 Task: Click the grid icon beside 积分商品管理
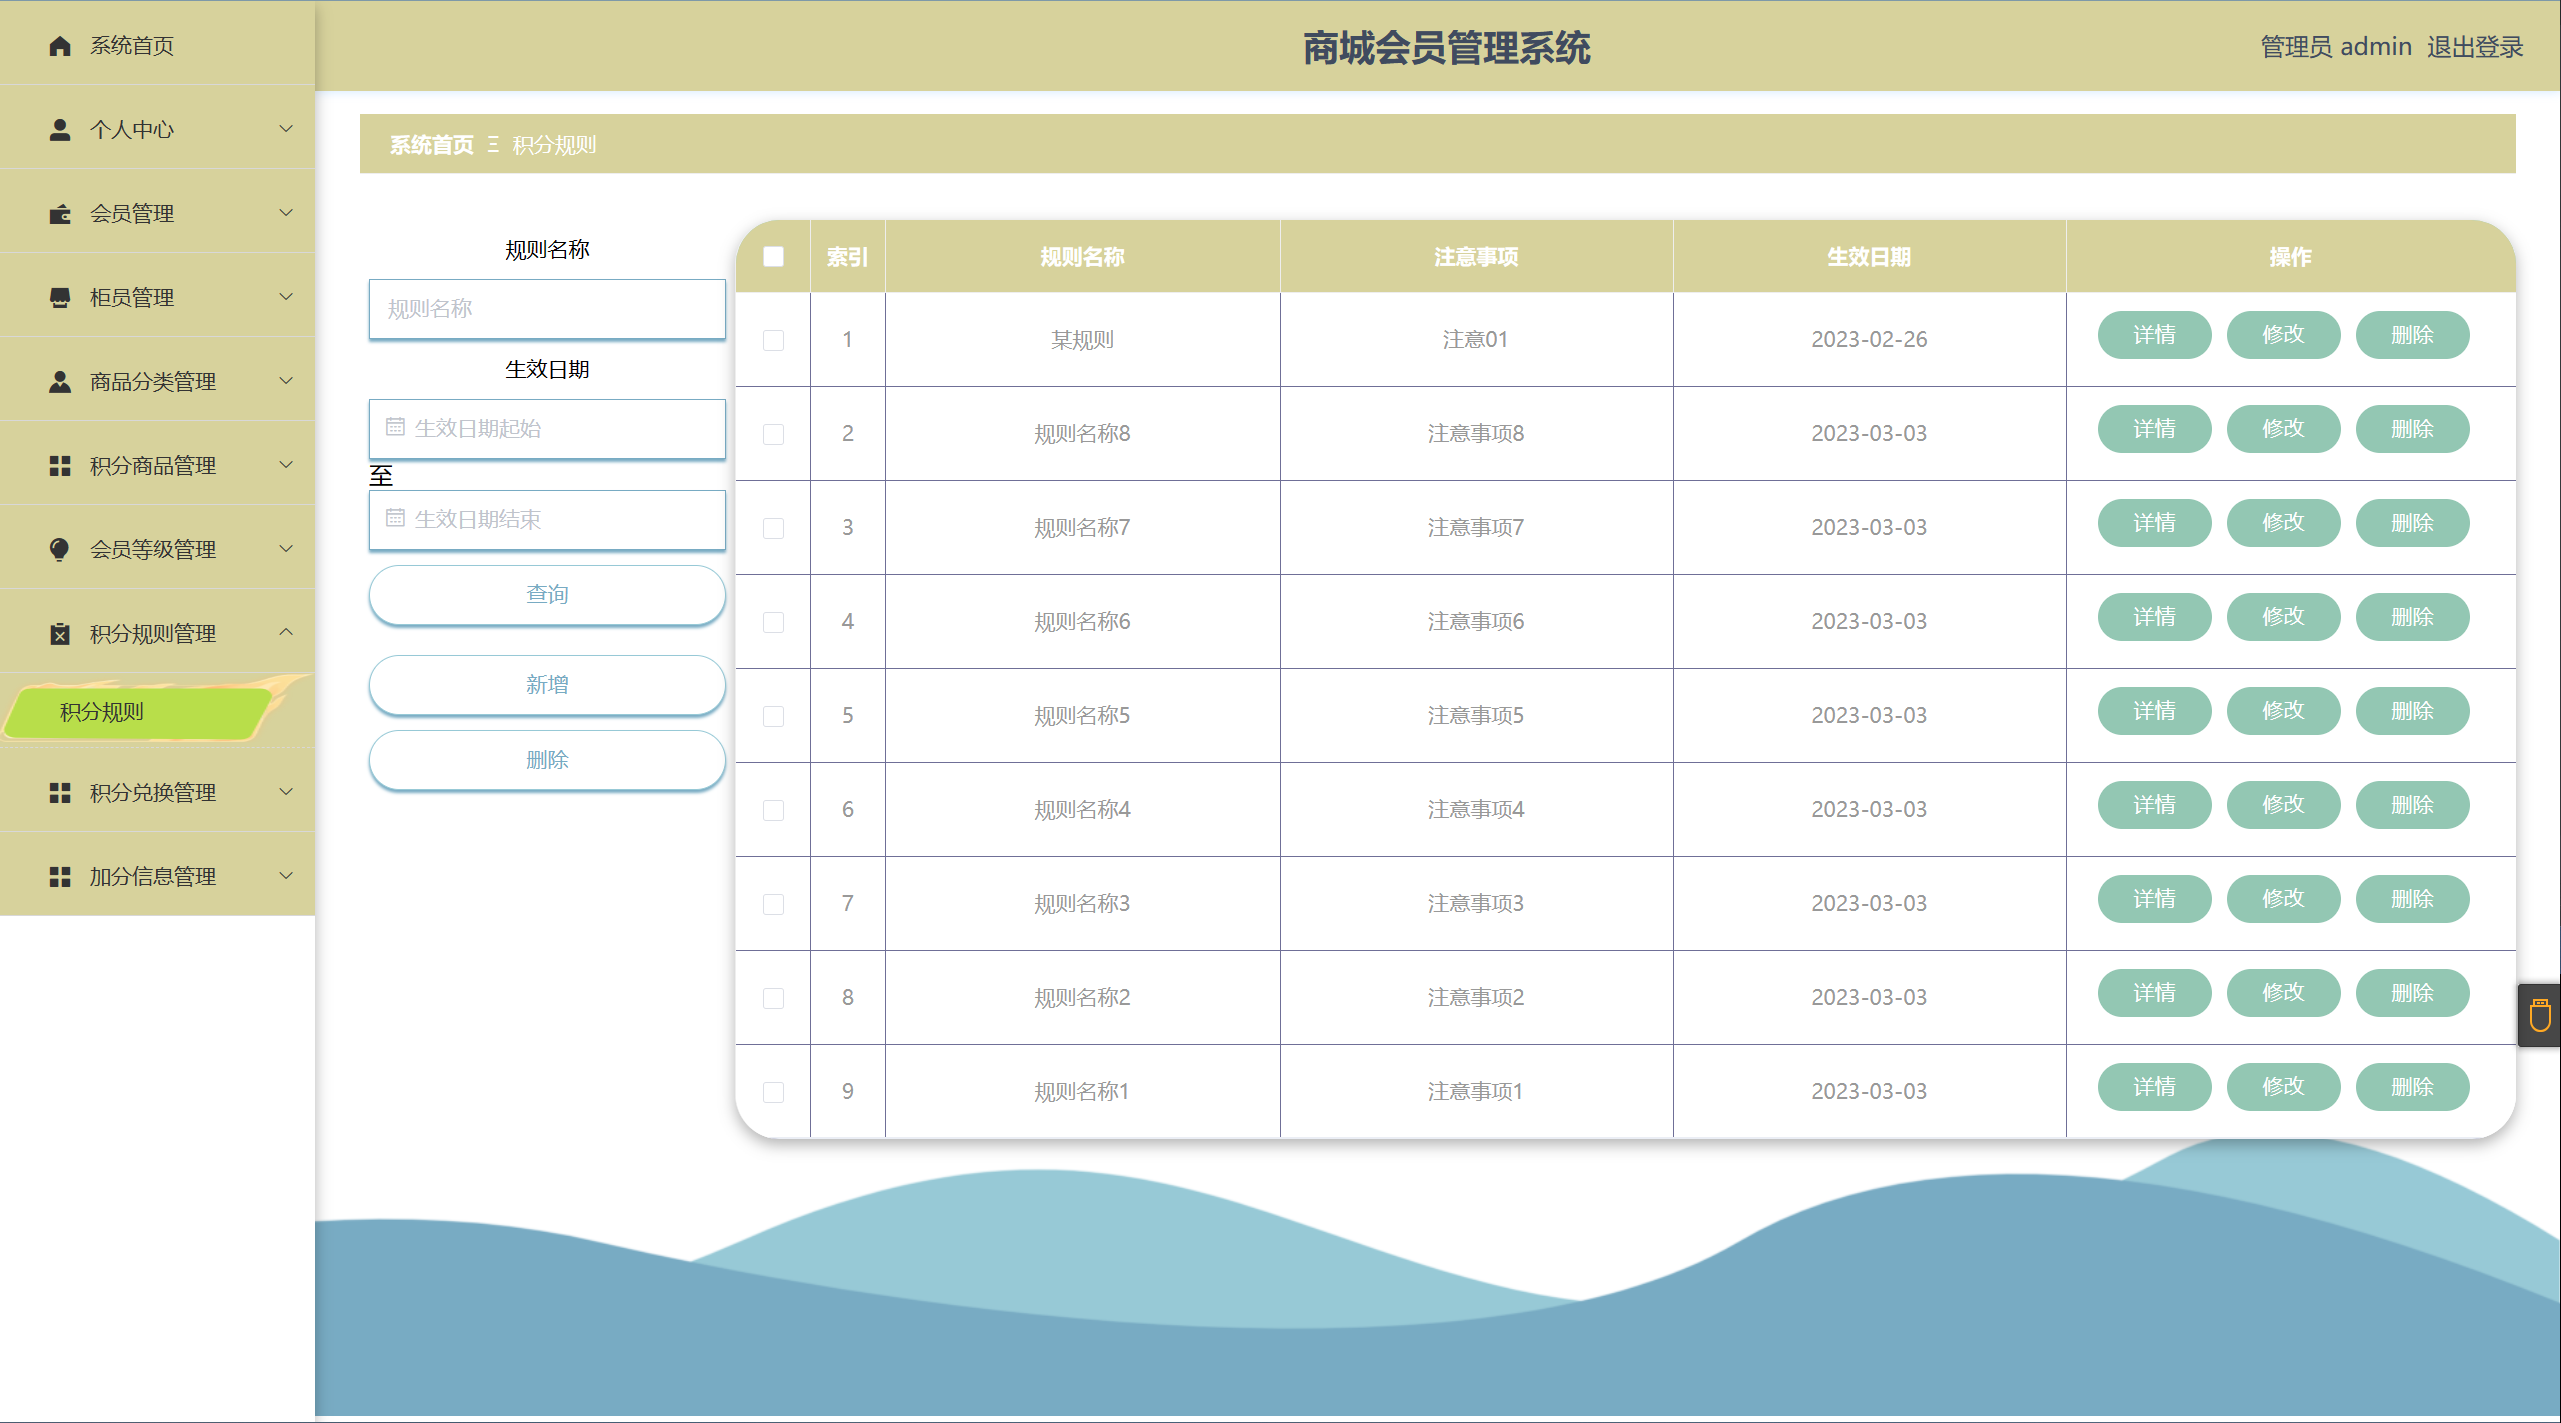pos(60,466)
